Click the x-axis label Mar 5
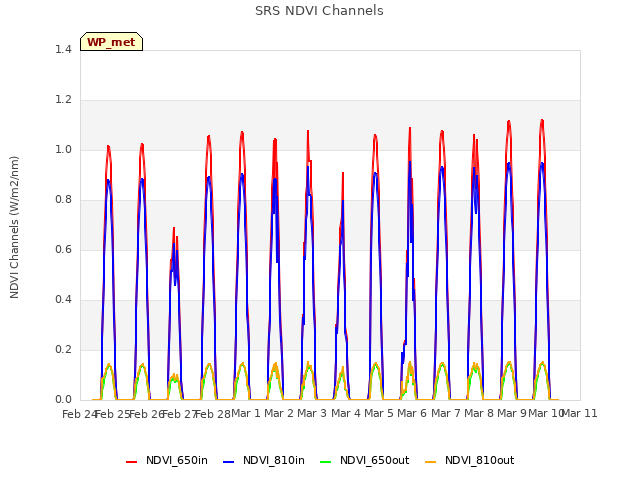 coord(379,414)
